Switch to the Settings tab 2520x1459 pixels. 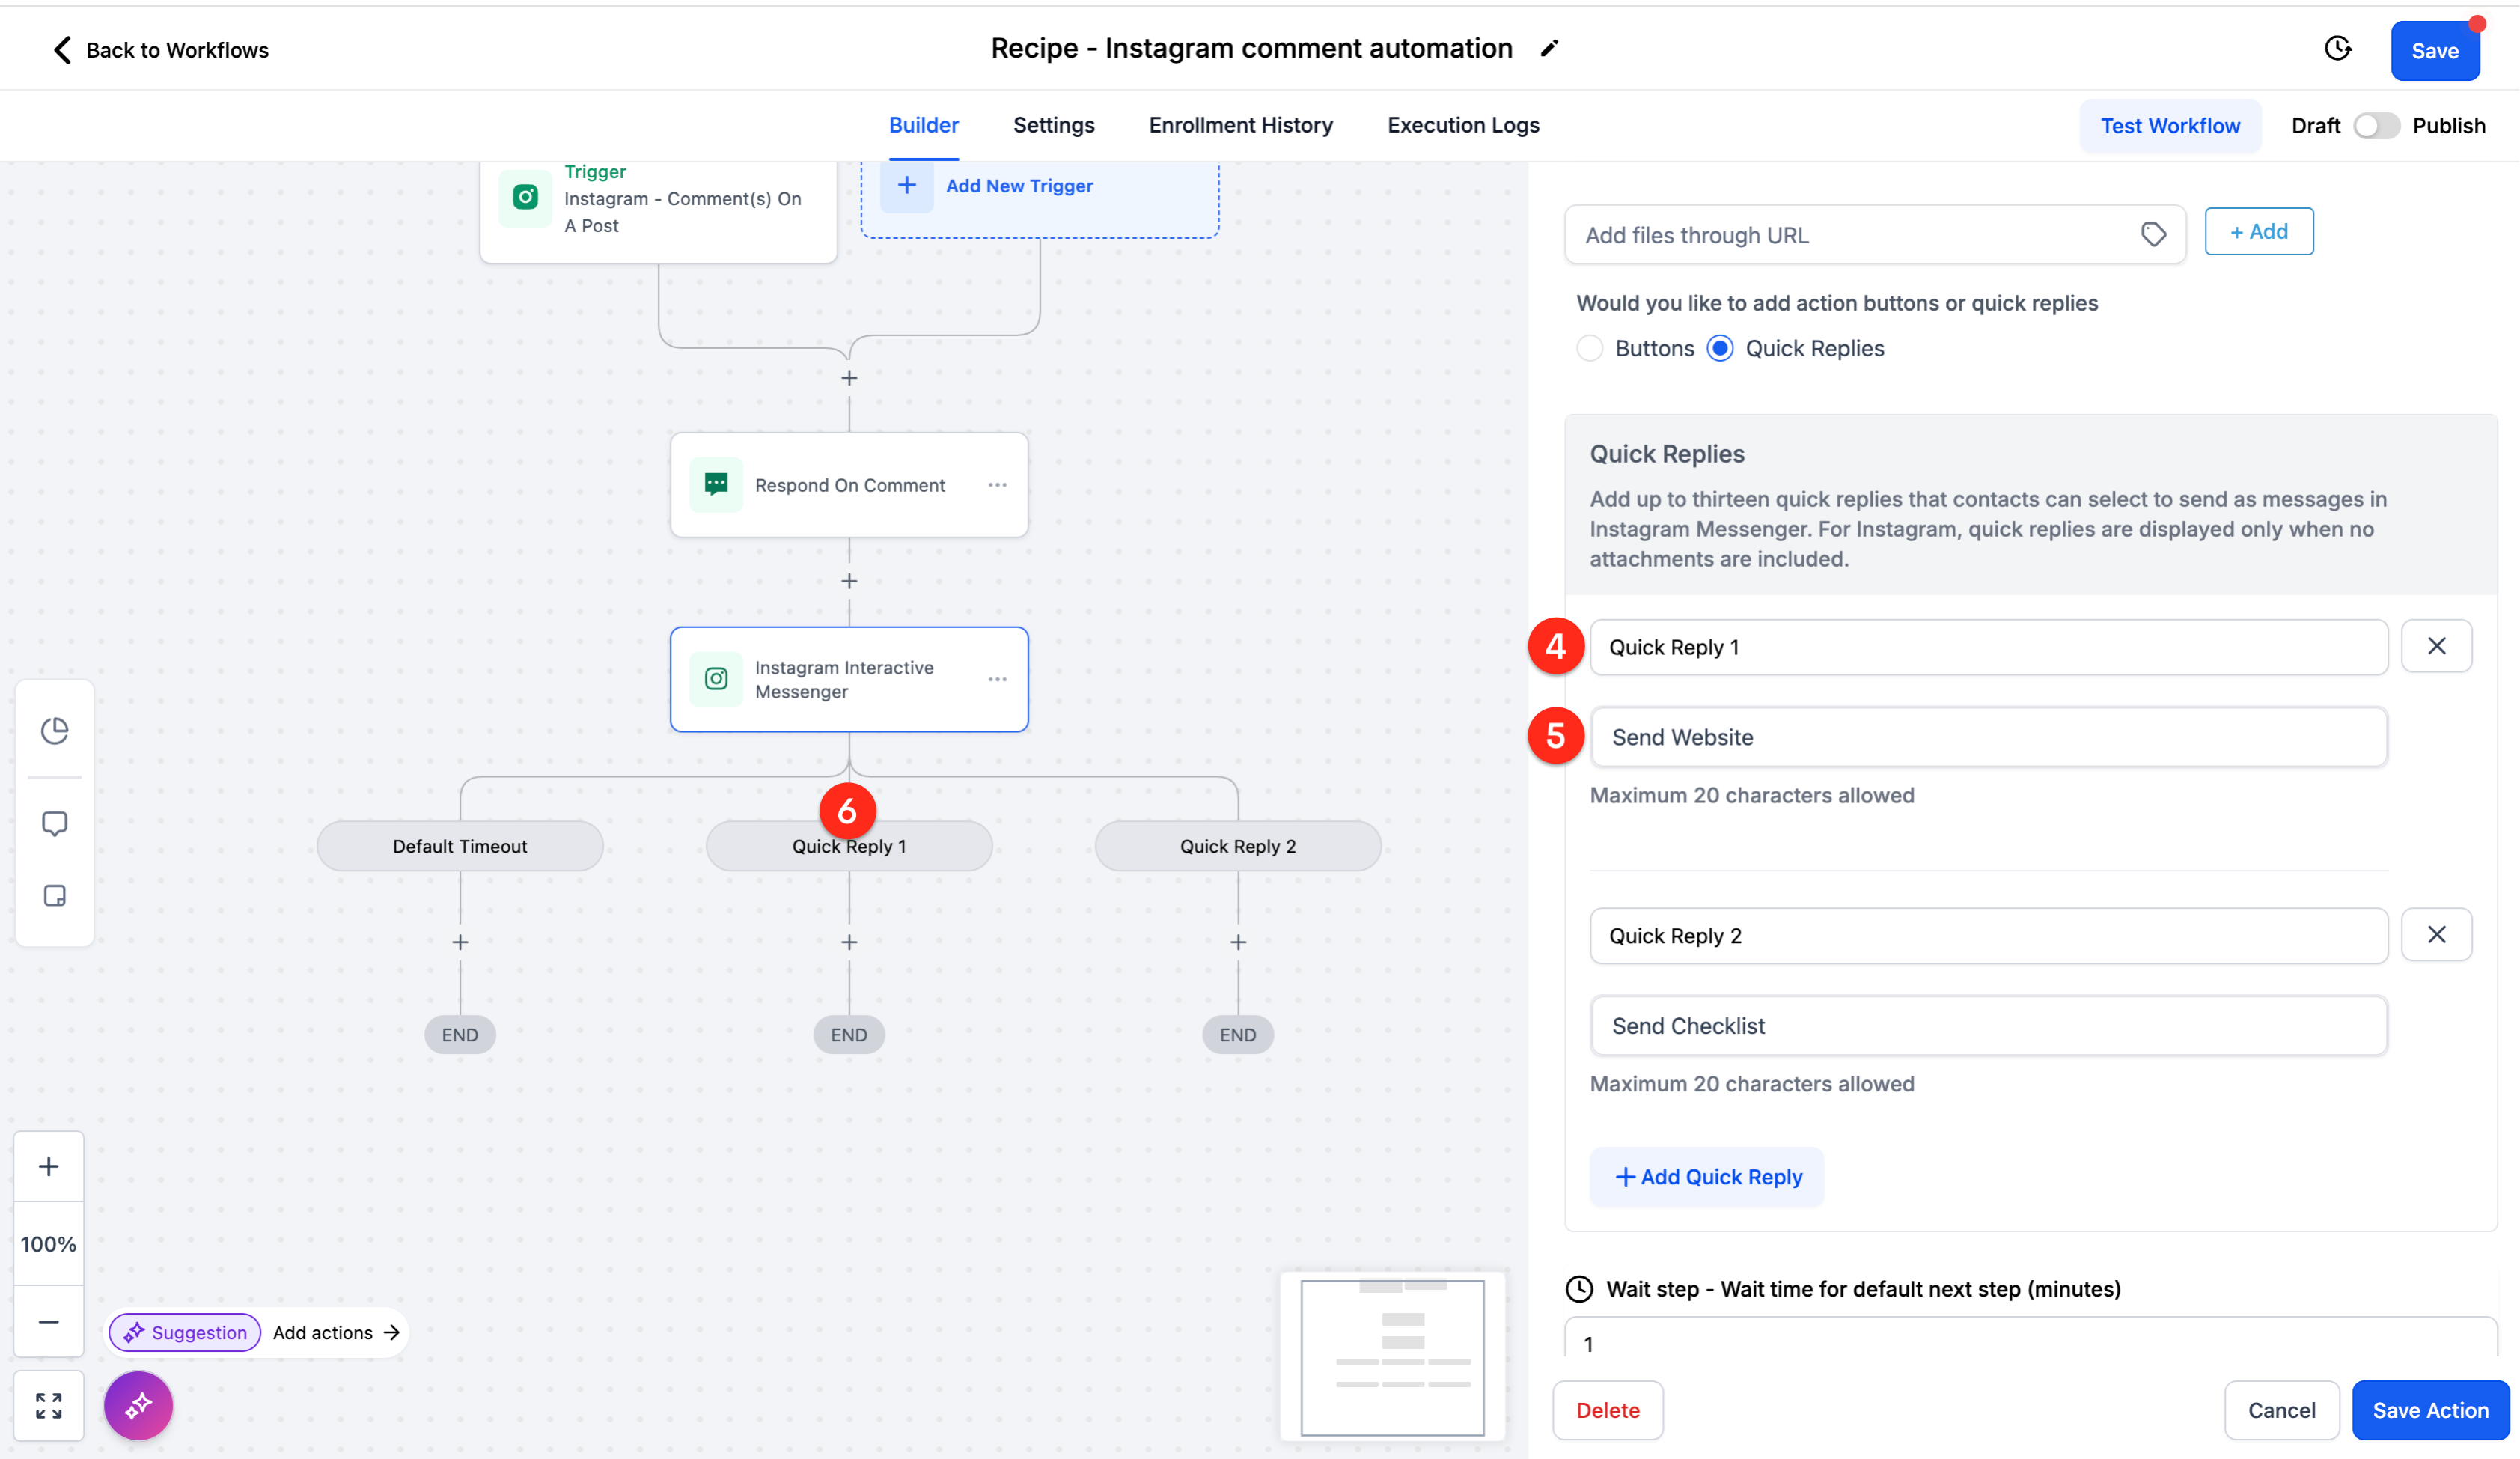(1053, 125)
